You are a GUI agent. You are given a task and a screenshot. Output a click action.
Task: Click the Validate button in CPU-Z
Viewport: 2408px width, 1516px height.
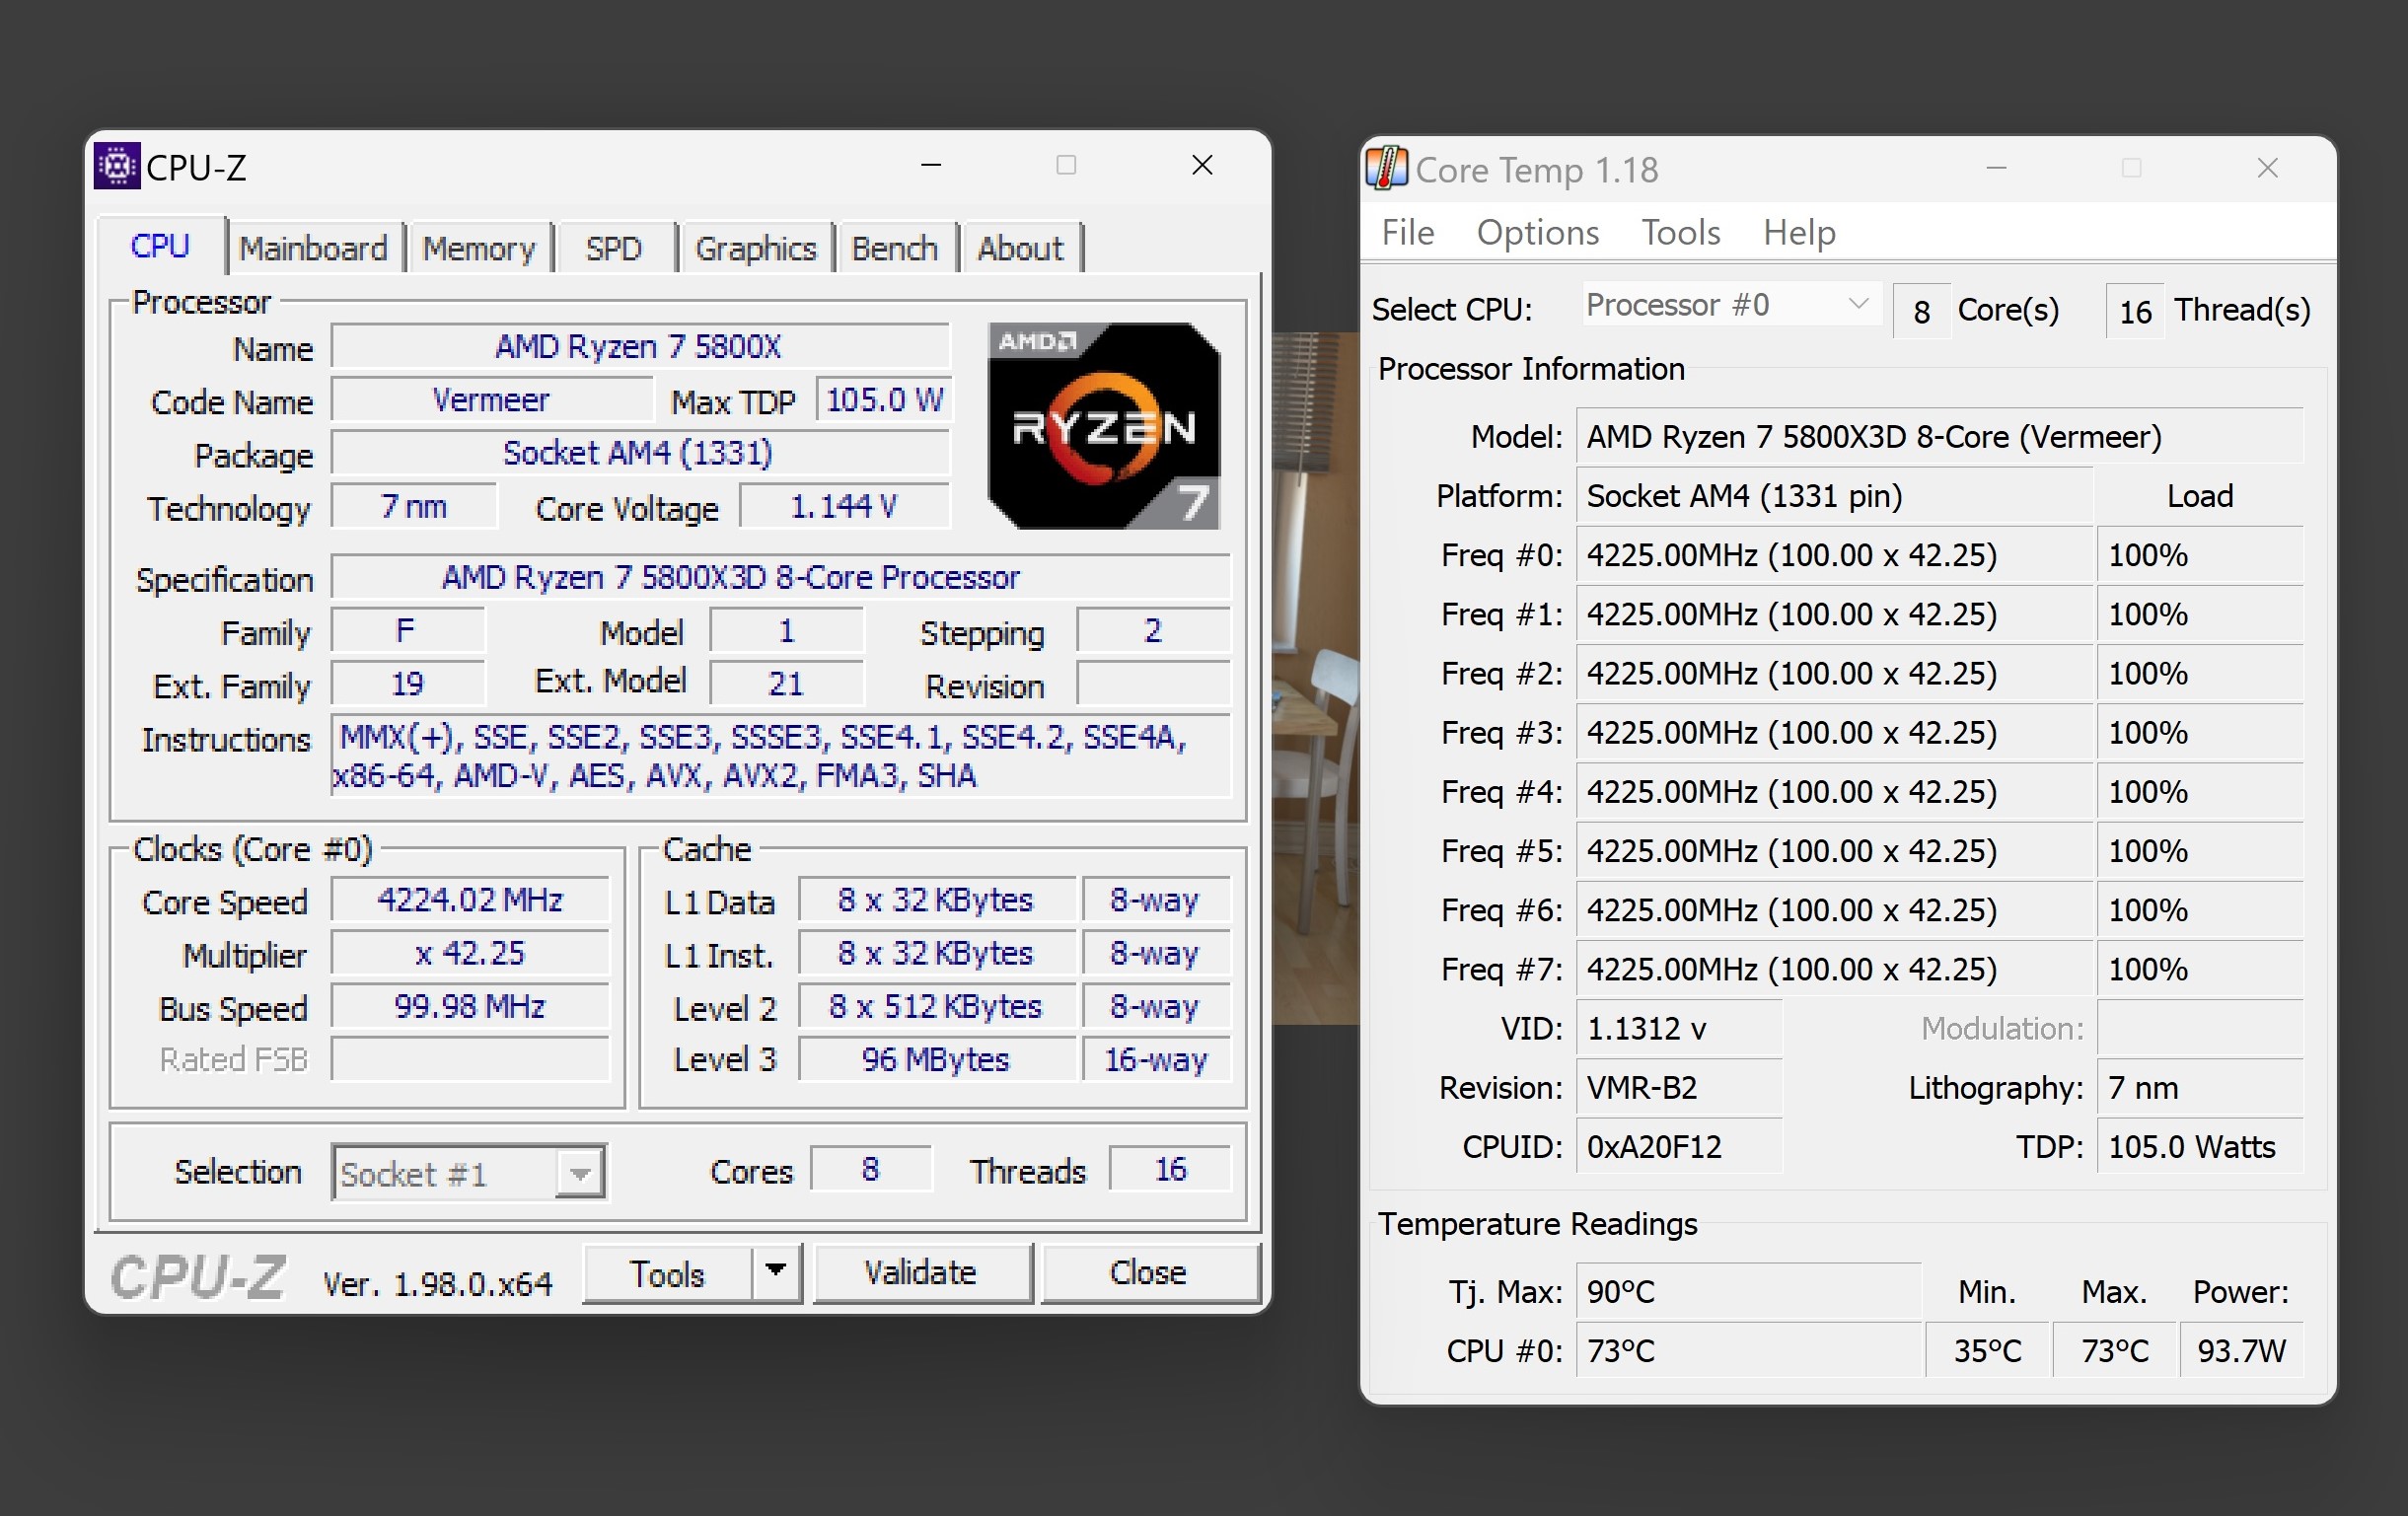(921, 1272)
